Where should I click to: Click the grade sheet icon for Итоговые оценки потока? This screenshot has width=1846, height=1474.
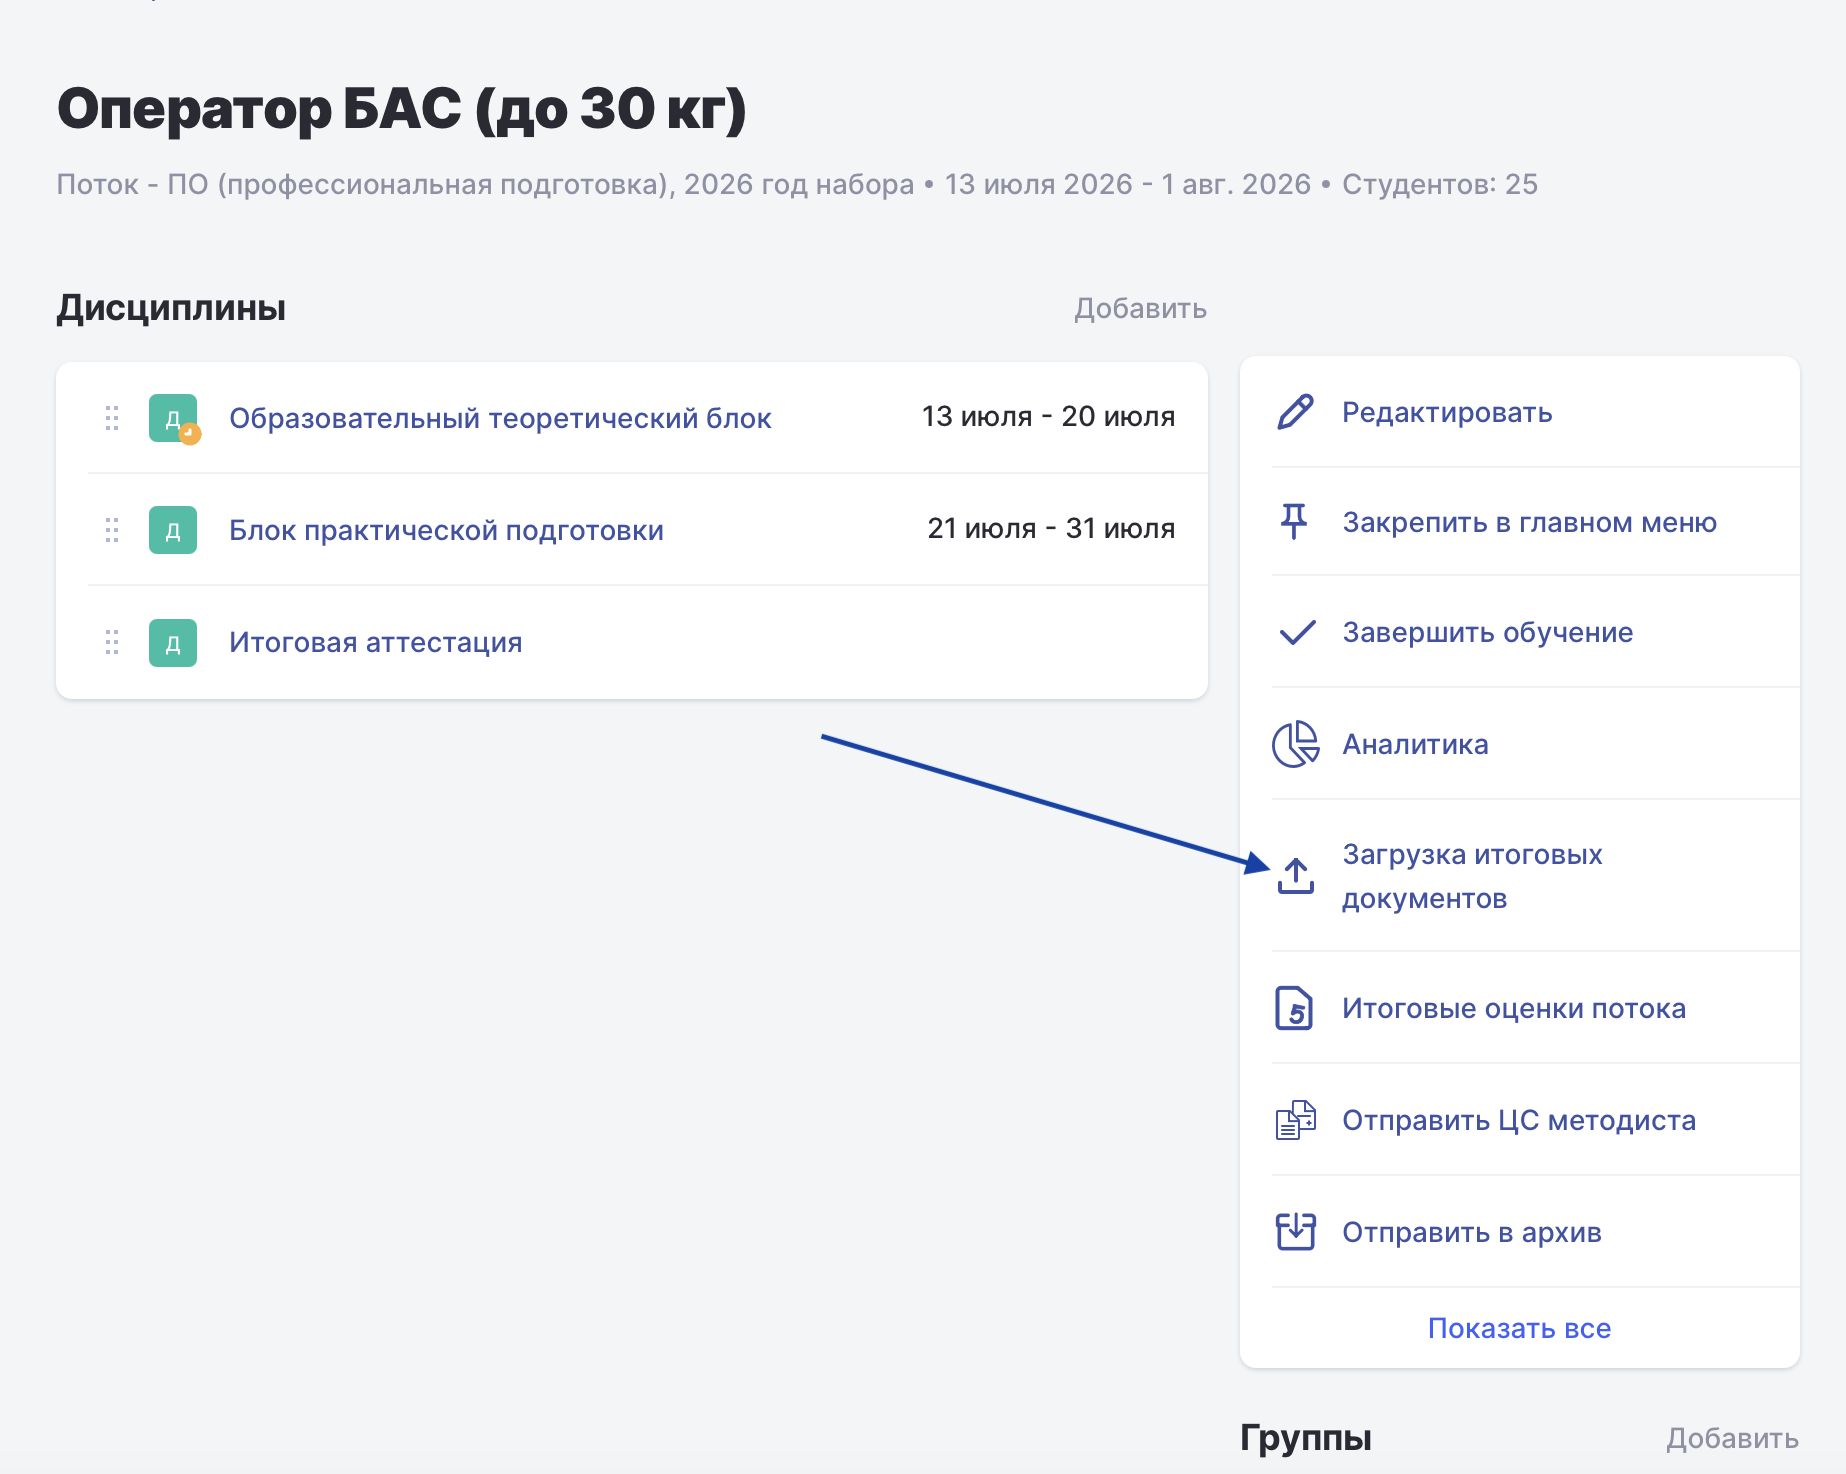tap(1294, 1008)
